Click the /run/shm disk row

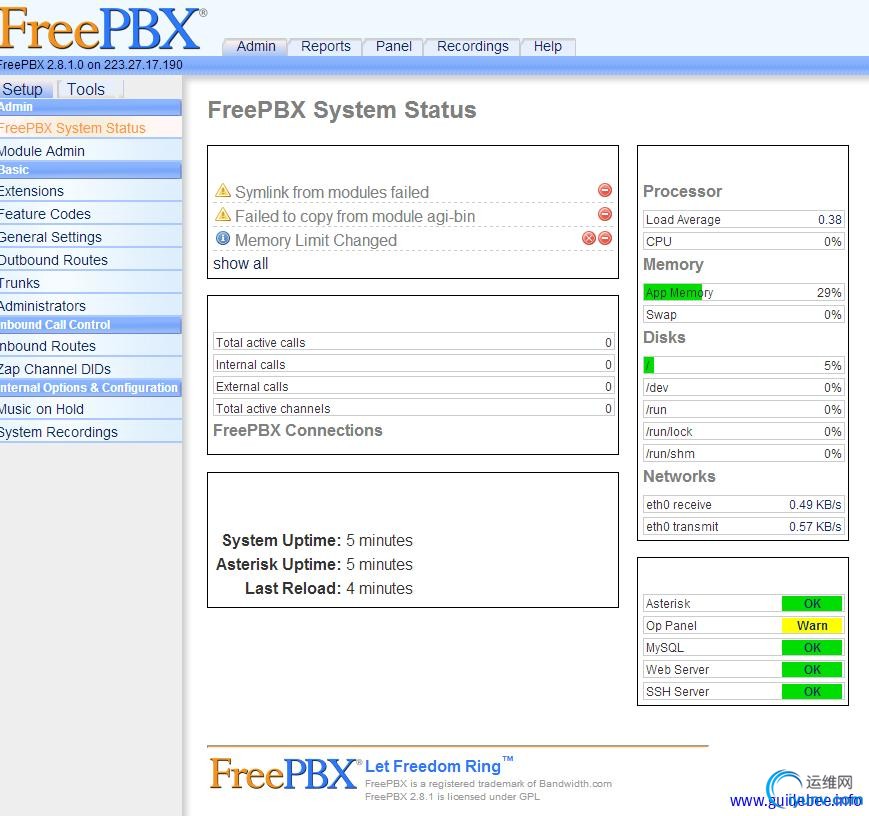[x=744, y=453]
